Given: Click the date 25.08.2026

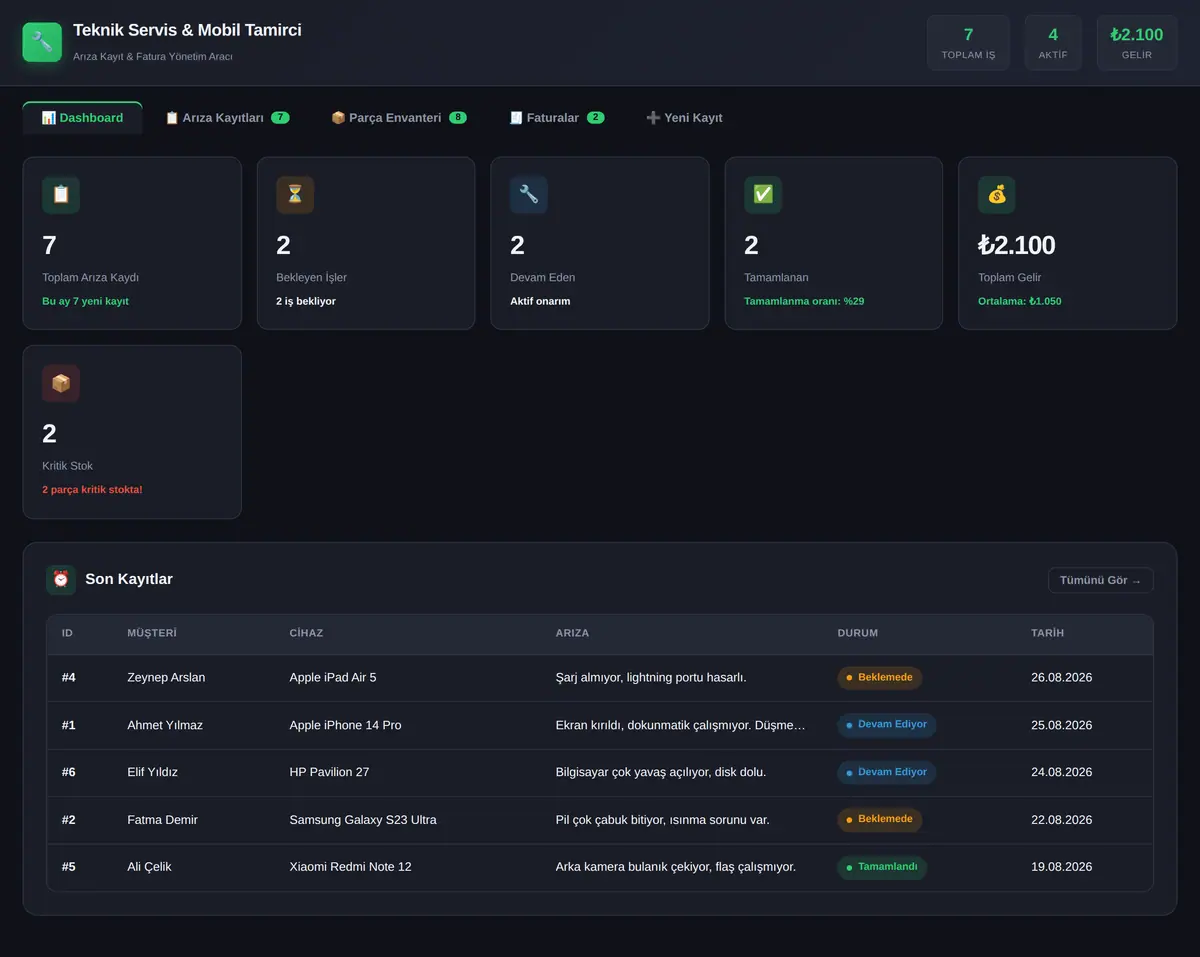Looking at the screenshot, I should 1061,725.
